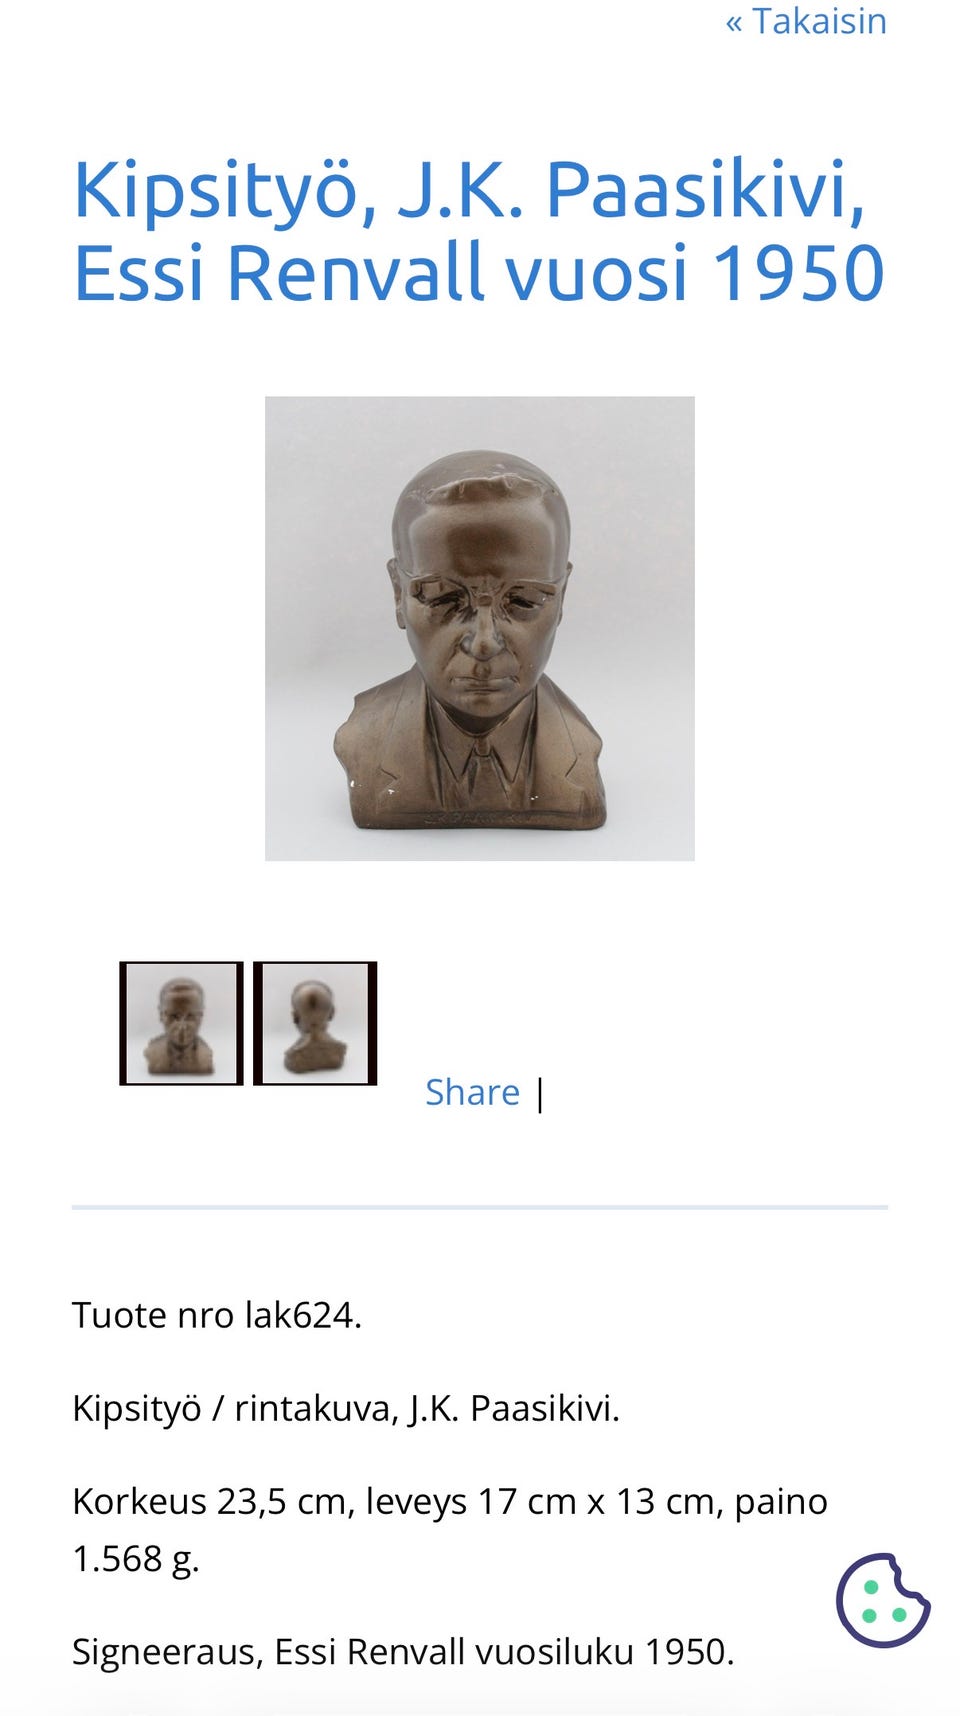Screen dimensions: 960x1716
Task: Click the Signeeraus, Essi Renvall line
Action: [x=403, y=1652]
